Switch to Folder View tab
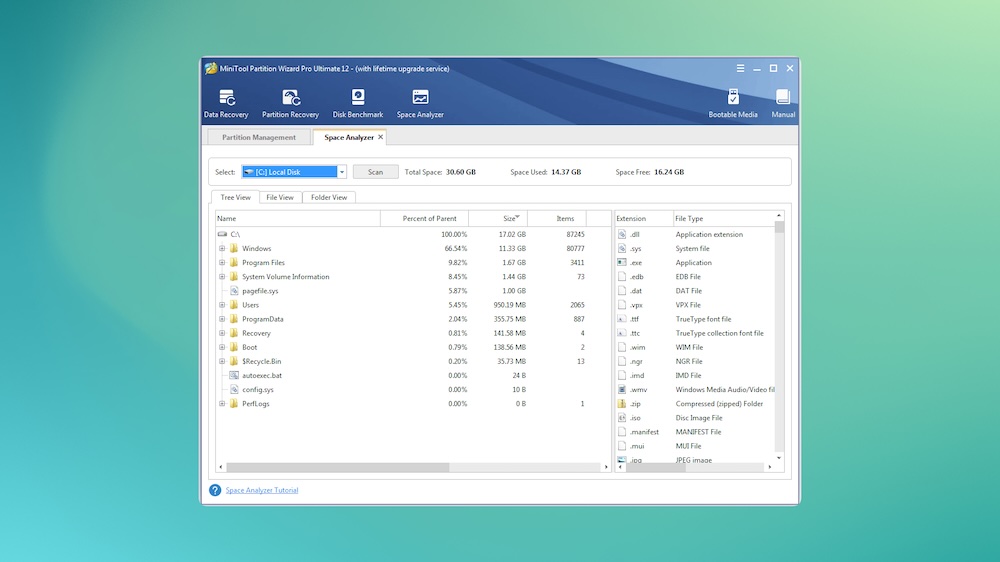 click(329, 197)
